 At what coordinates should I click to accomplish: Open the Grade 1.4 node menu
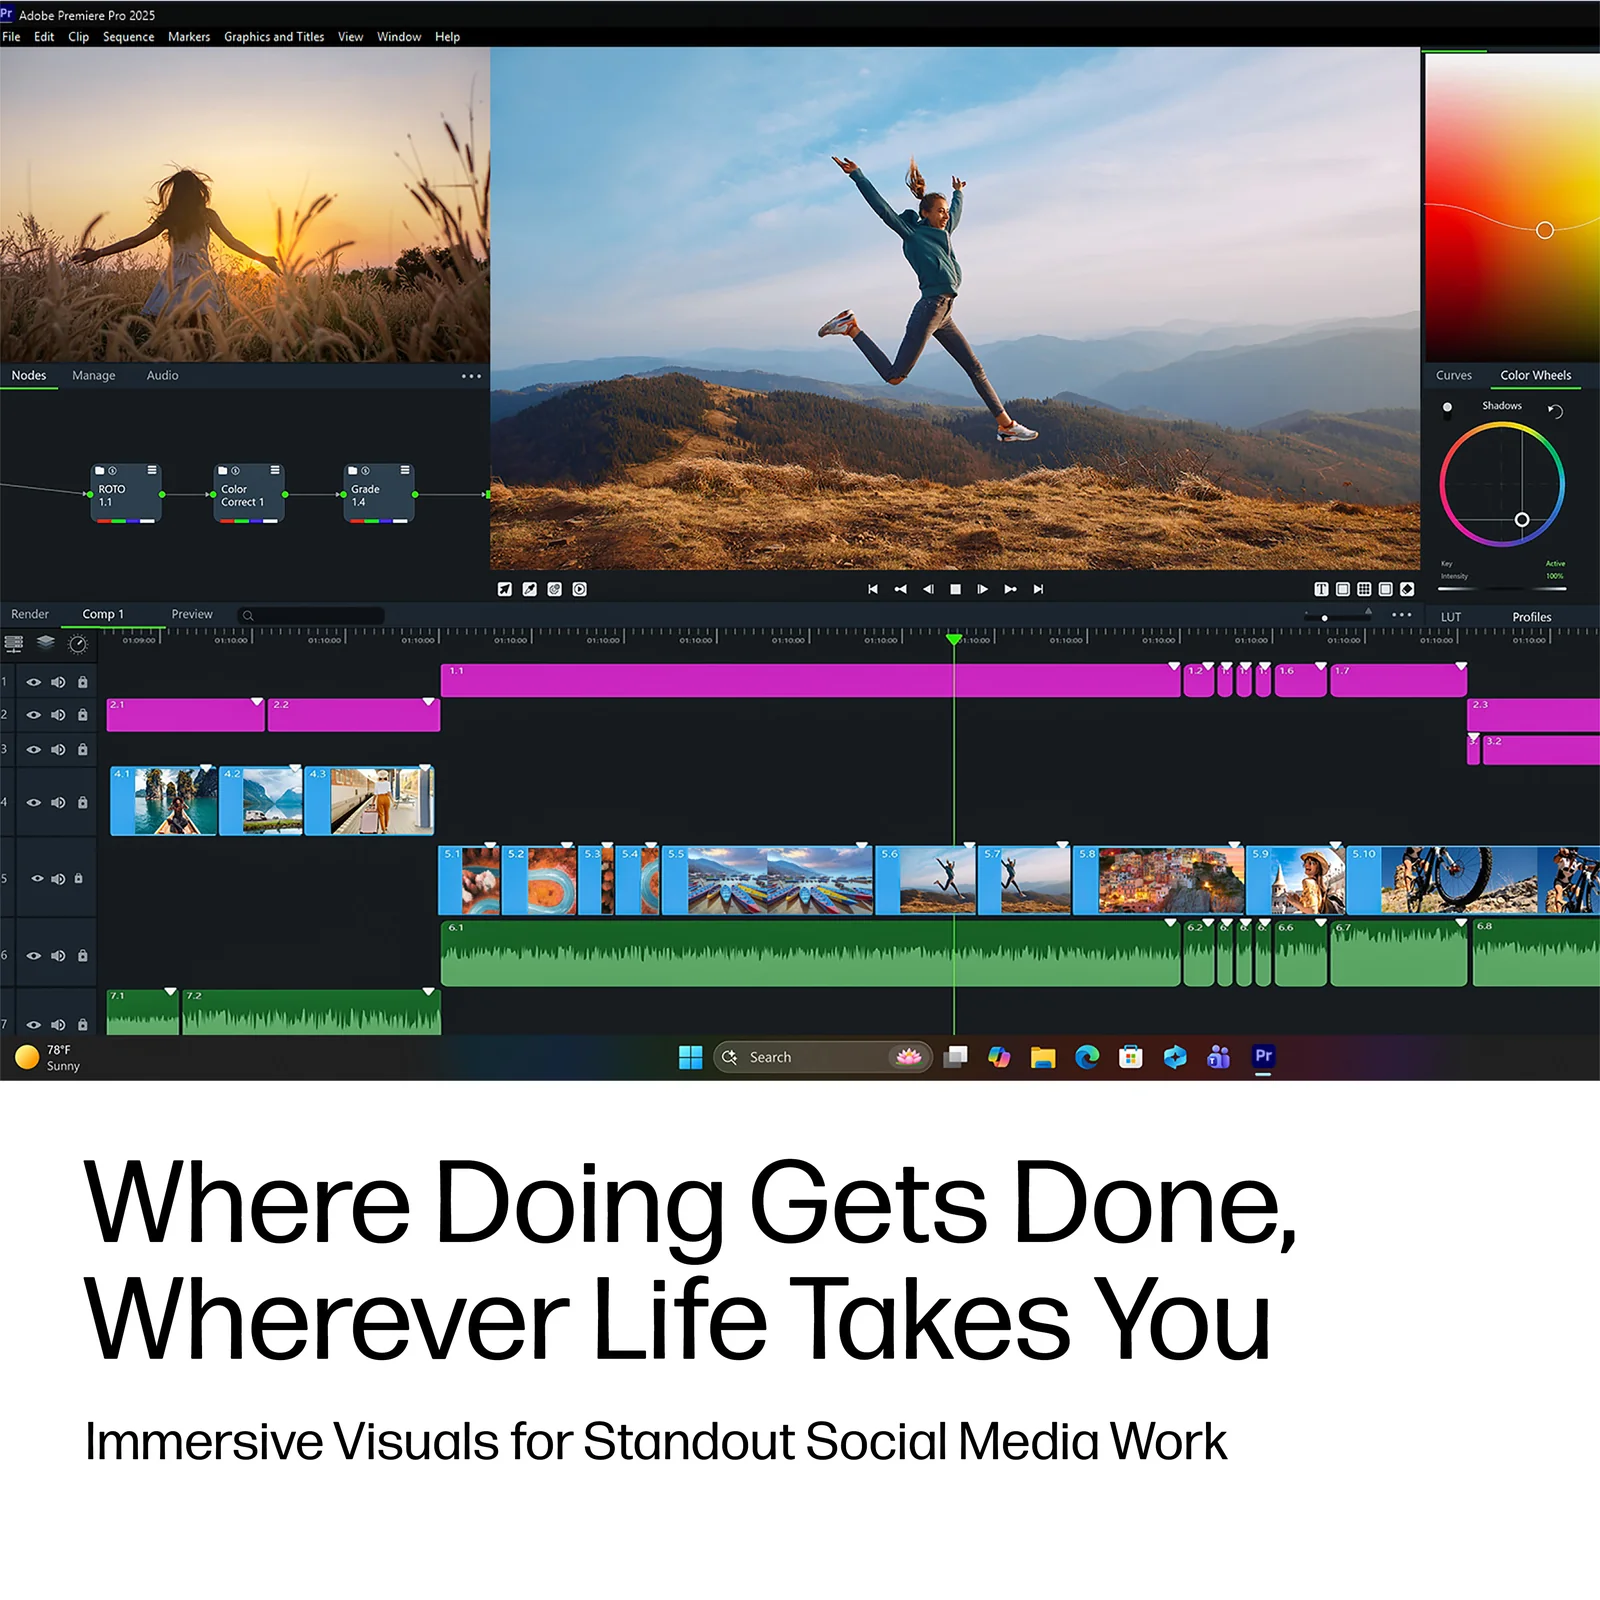coord(405,469)
